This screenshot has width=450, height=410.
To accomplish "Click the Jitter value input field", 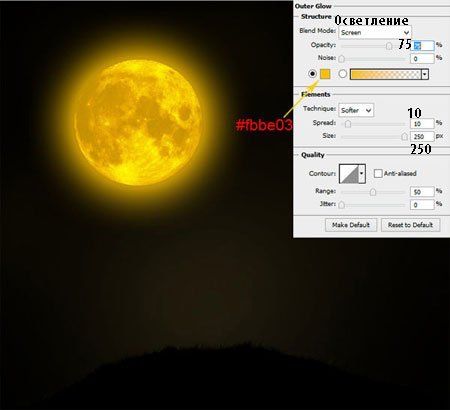I will tap(422, 204).
